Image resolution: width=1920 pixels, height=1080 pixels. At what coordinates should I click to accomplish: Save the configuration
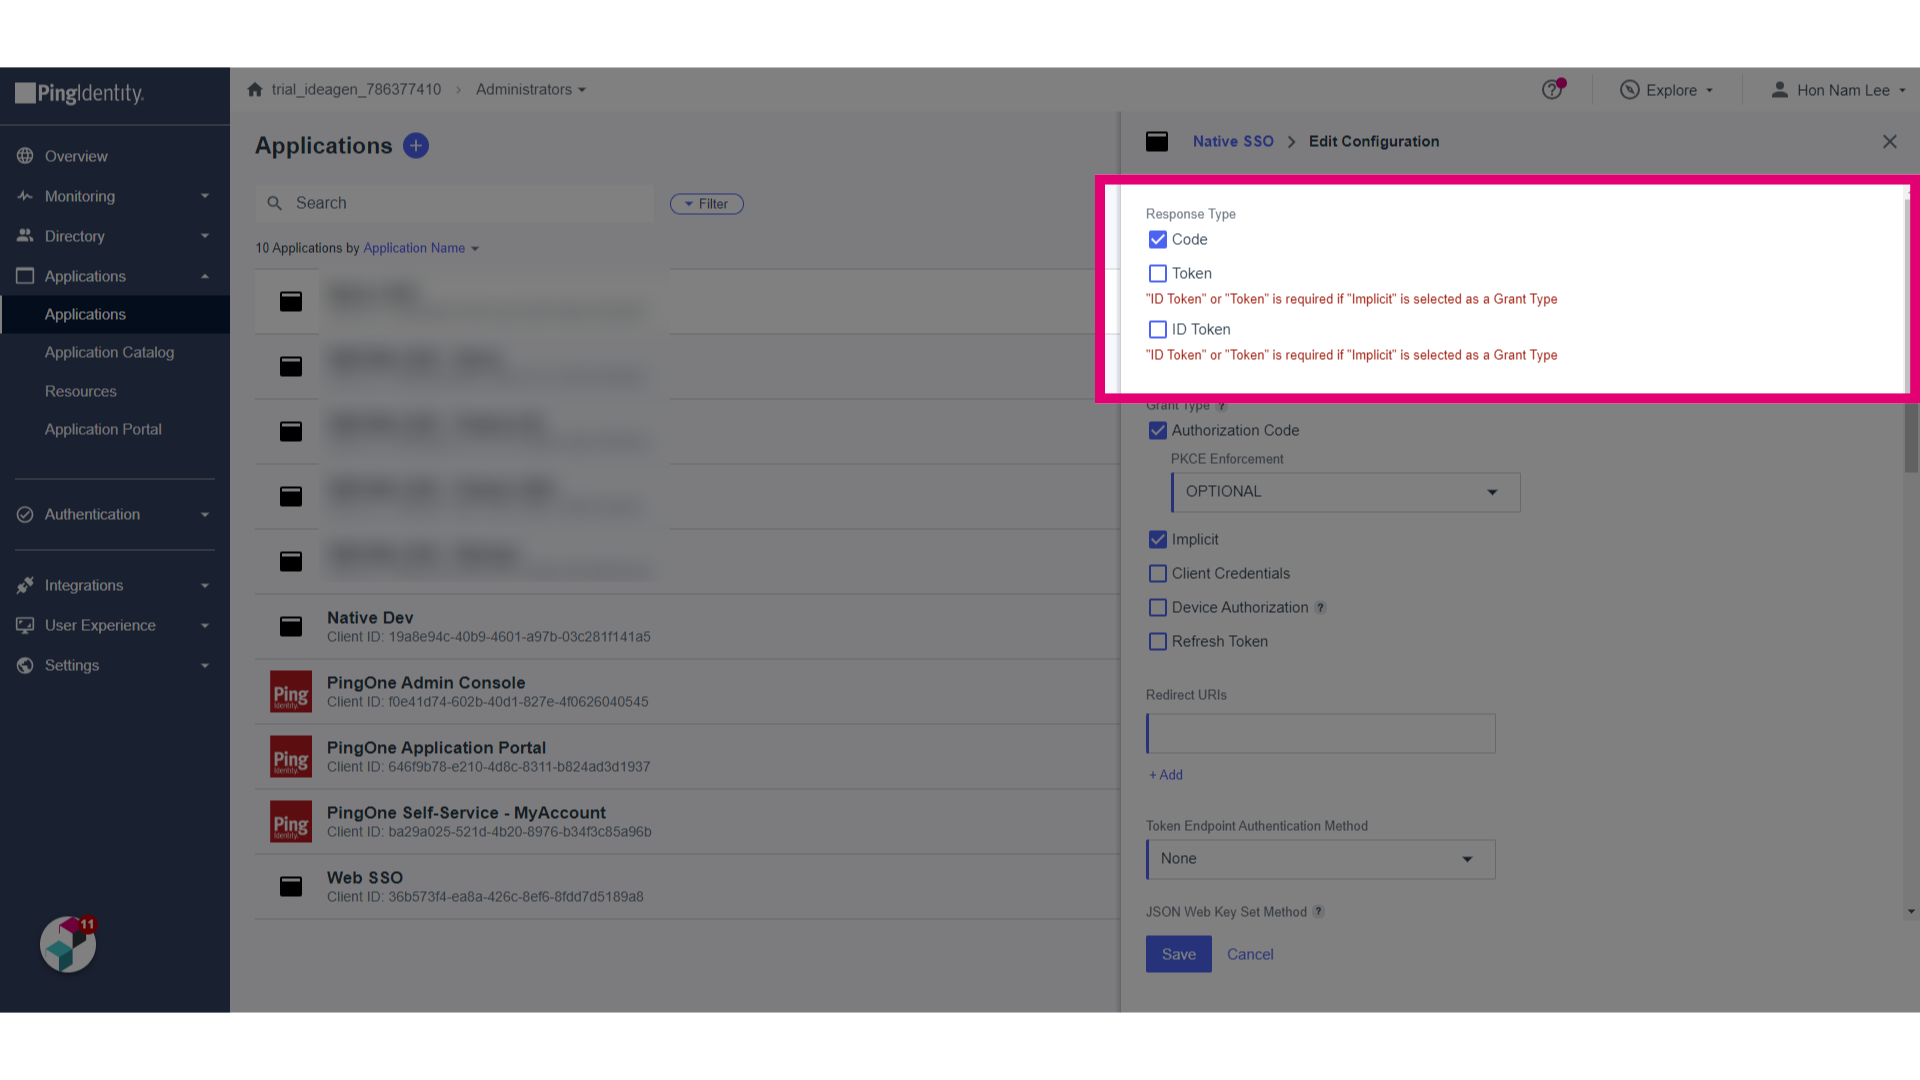(1179, 954)
